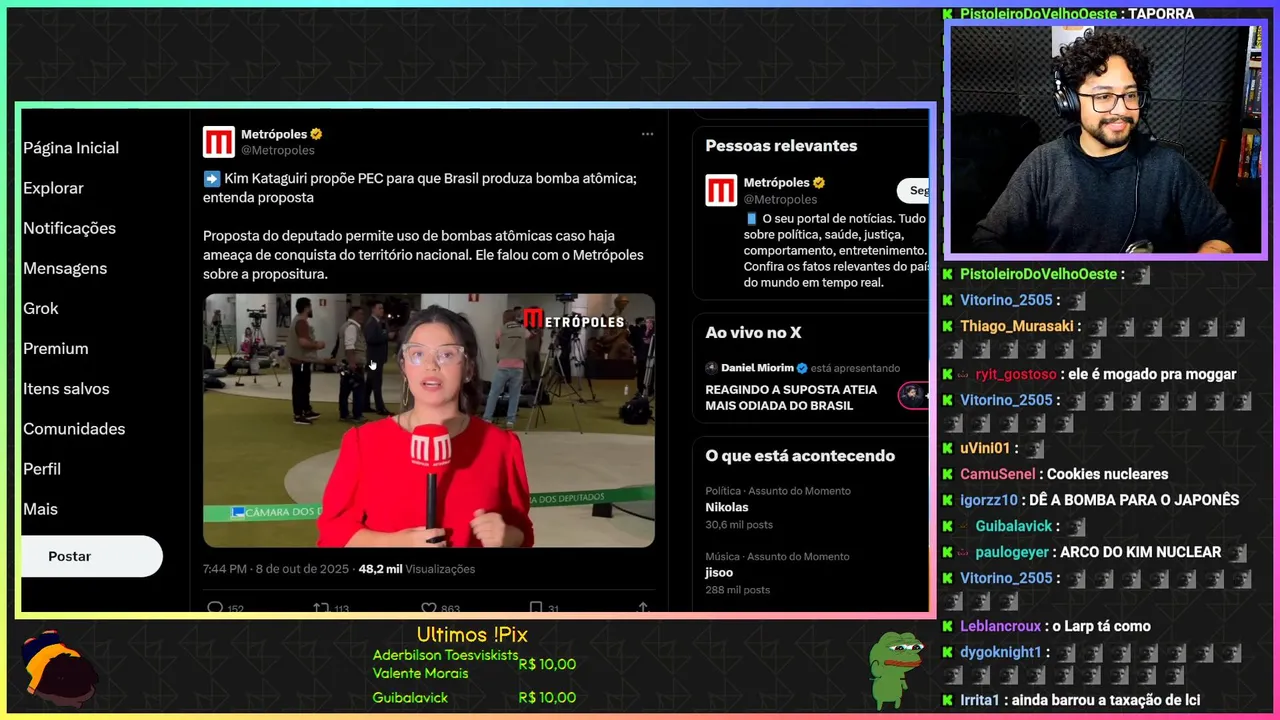Click Daniel Miorim's small host avatar

711,368
